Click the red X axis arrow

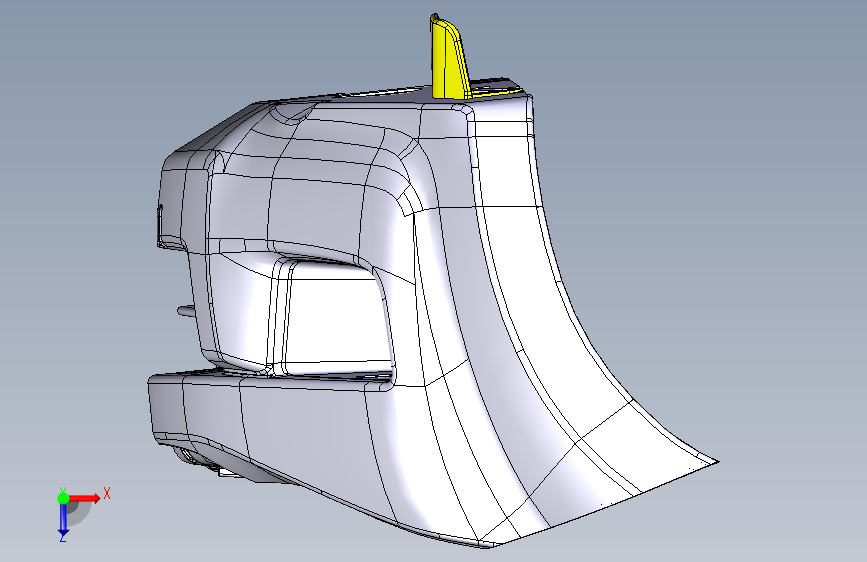coord(85,498)
